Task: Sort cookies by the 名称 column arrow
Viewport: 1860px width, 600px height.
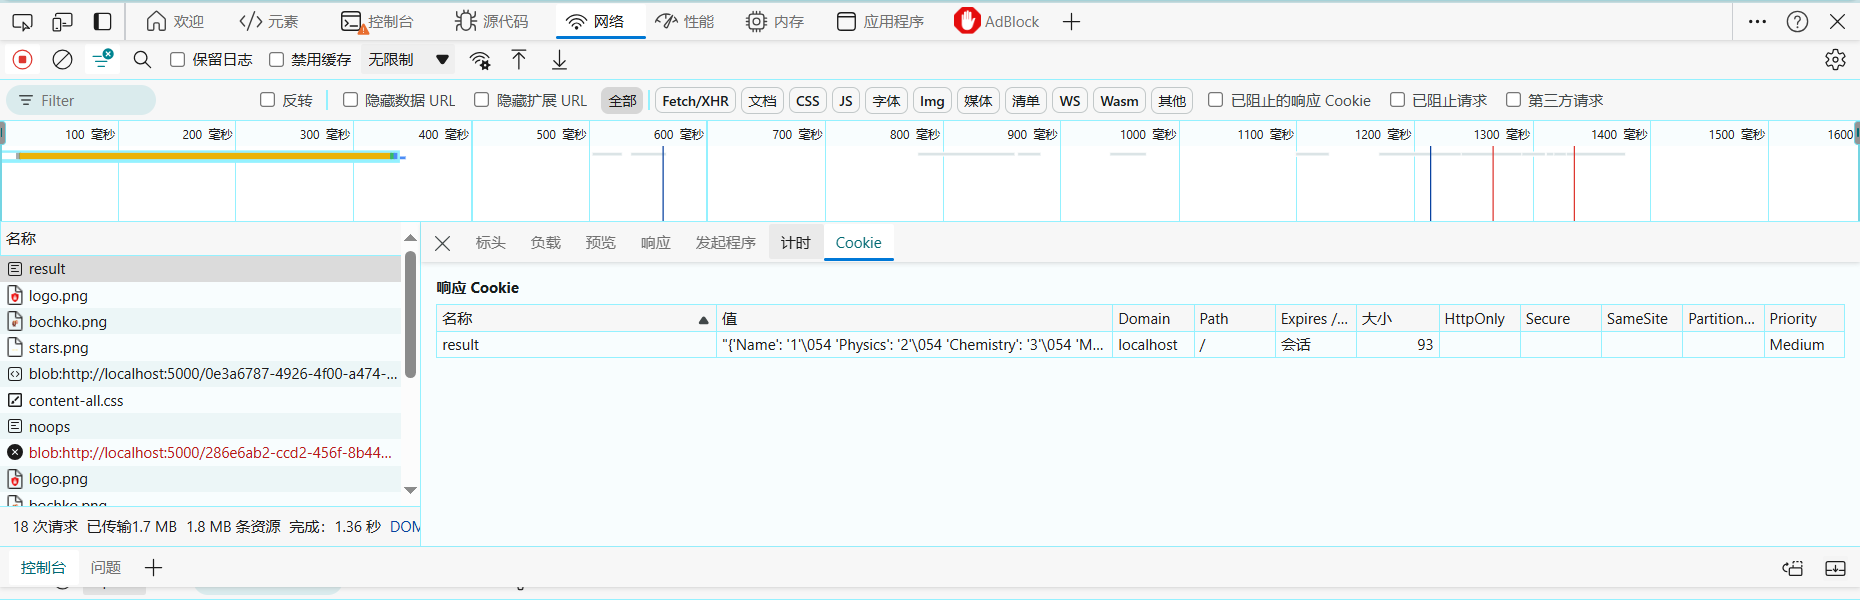Action: (703, 319)
